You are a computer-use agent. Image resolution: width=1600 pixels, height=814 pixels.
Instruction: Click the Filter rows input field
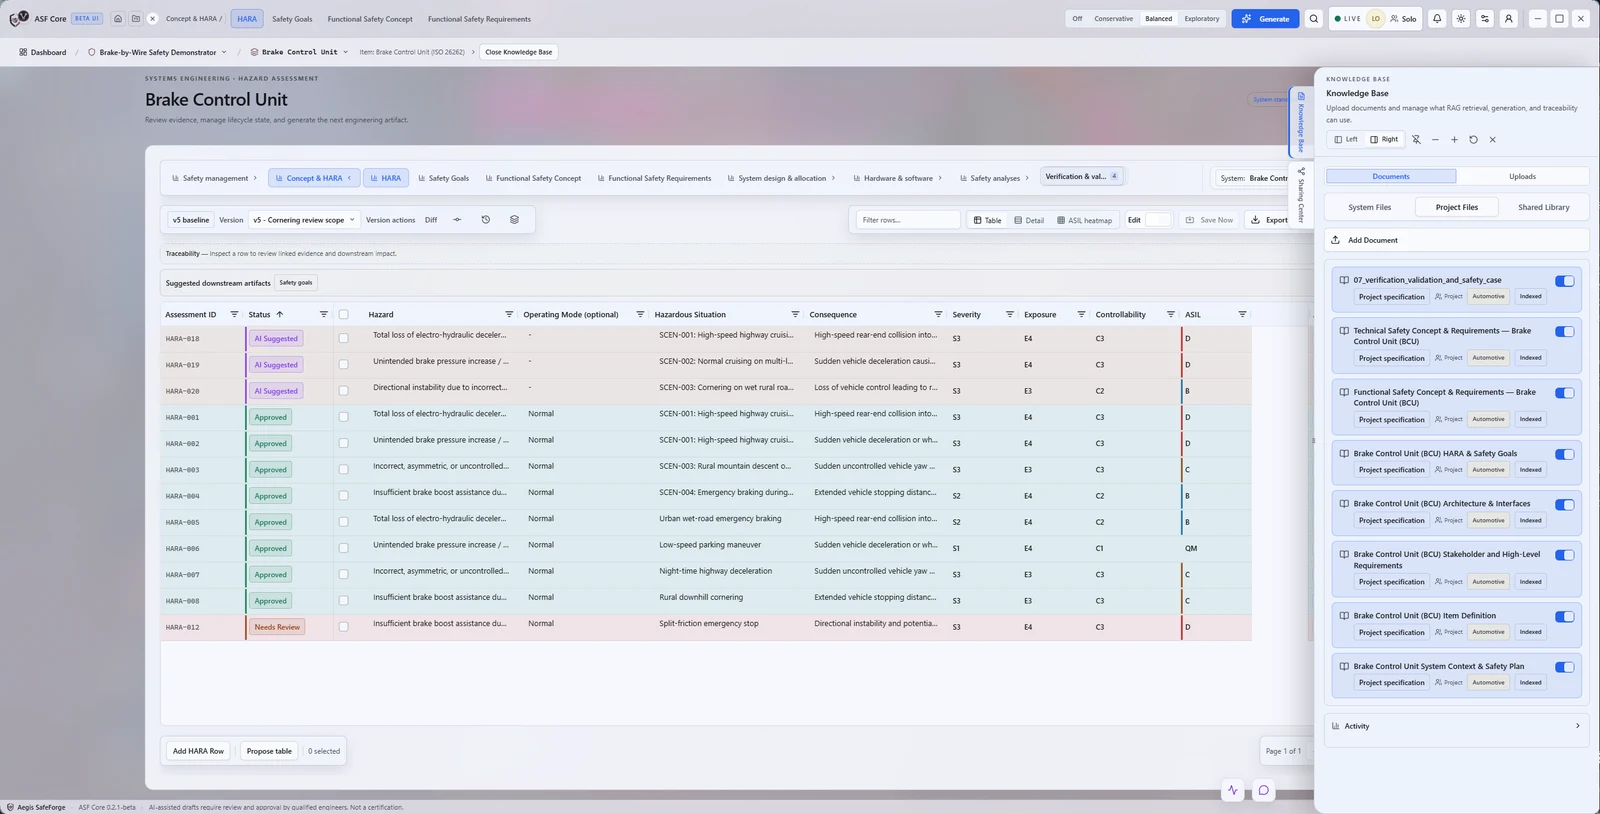(x=907, y=220)
